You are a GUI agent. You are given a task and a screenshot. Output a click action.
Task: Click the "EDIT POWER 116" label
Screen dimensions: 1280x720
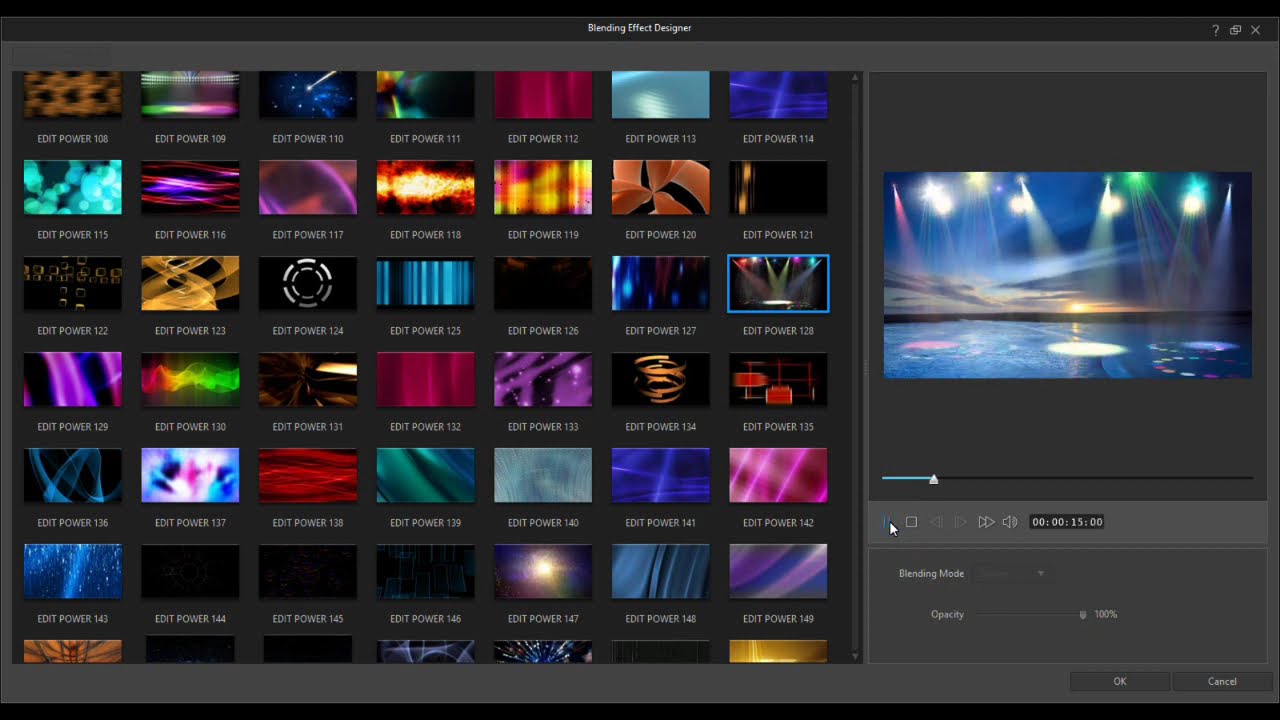pyautogui.click(x=190, y=235)
